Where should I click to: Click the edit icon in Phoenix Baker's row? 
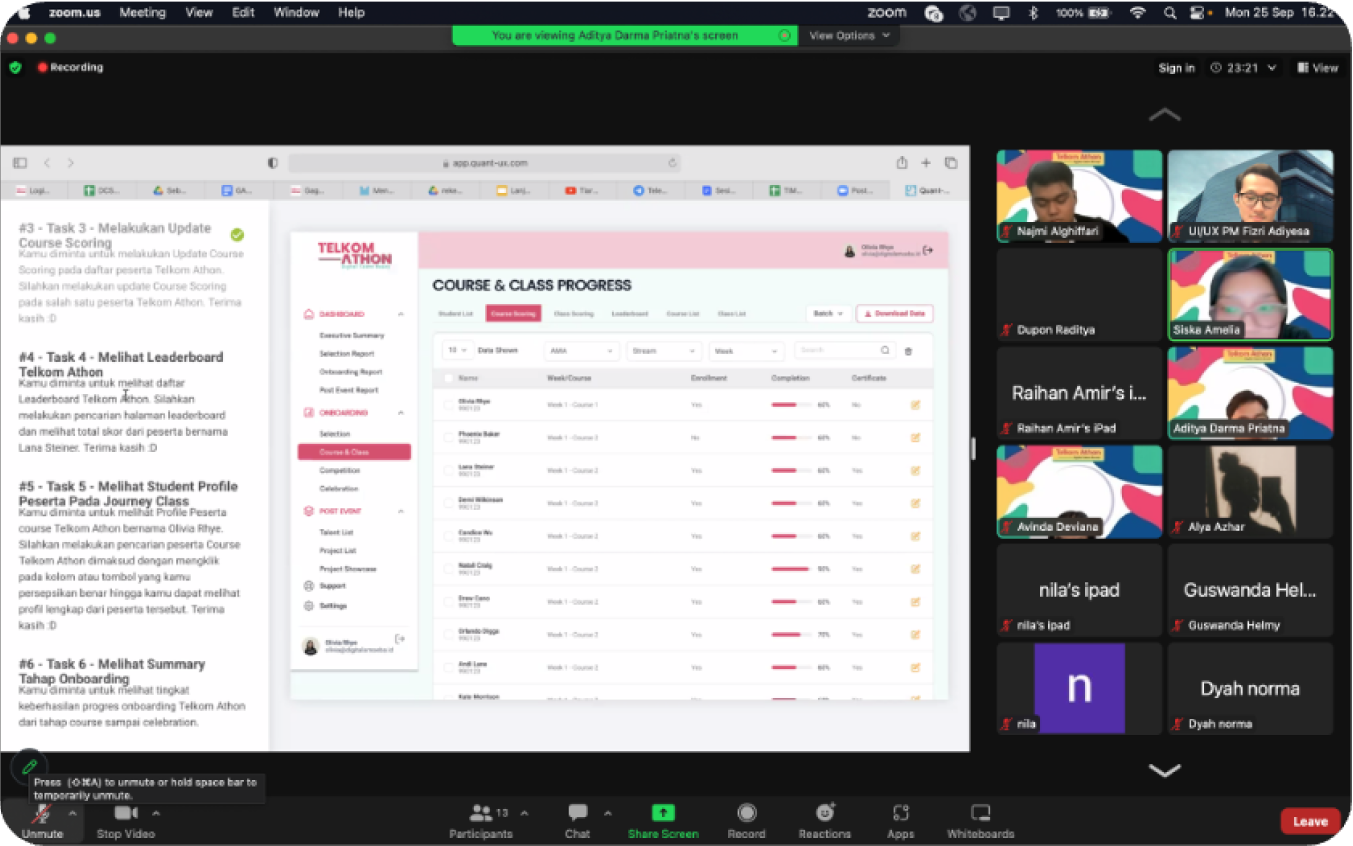click(x=915, y=438)
